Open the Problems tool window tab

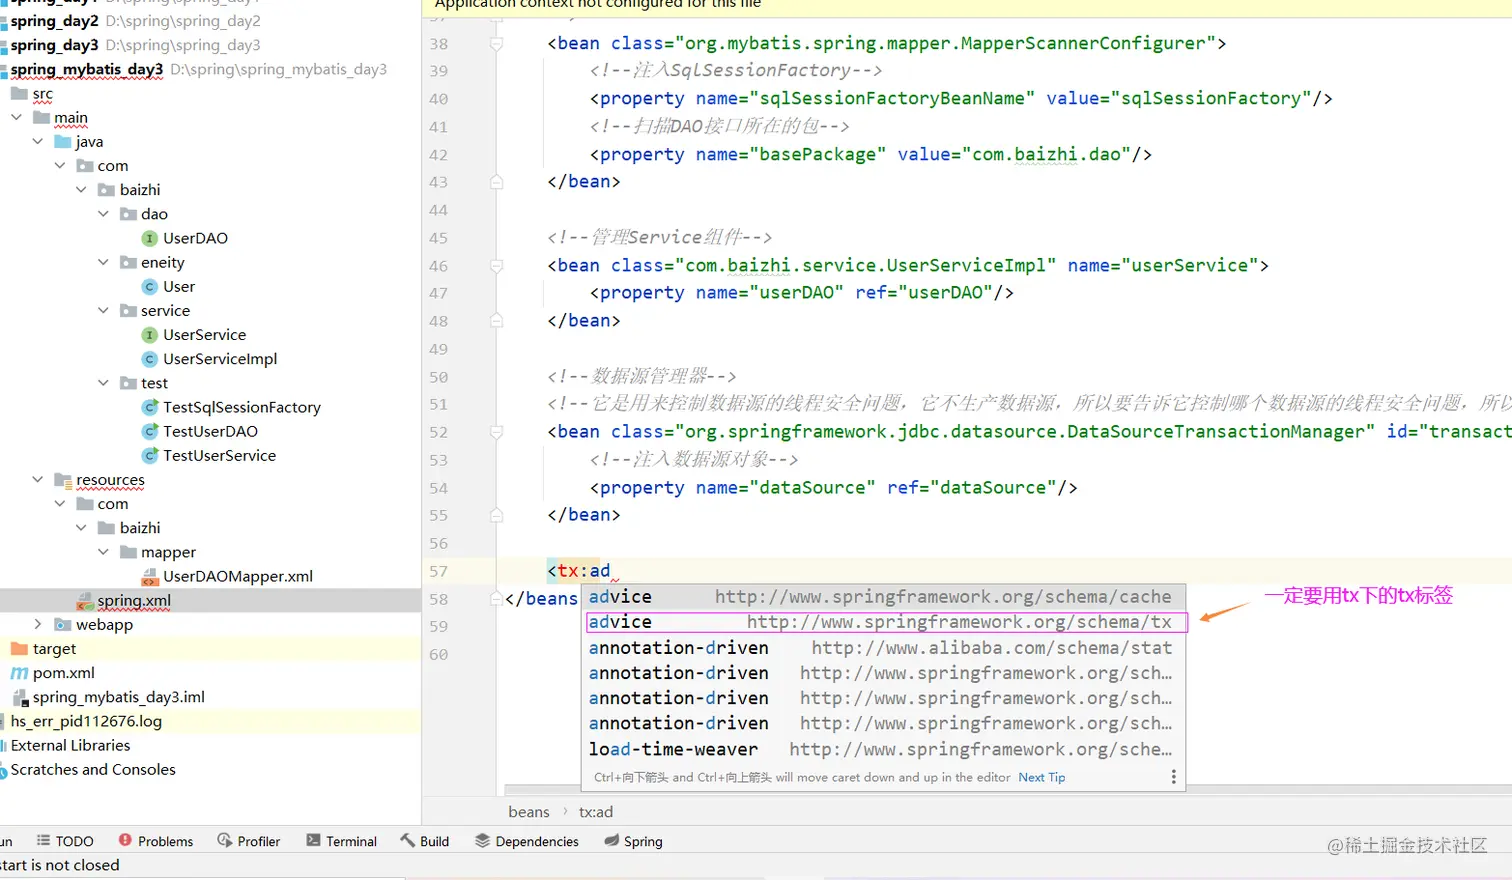(x=156, y=841)
